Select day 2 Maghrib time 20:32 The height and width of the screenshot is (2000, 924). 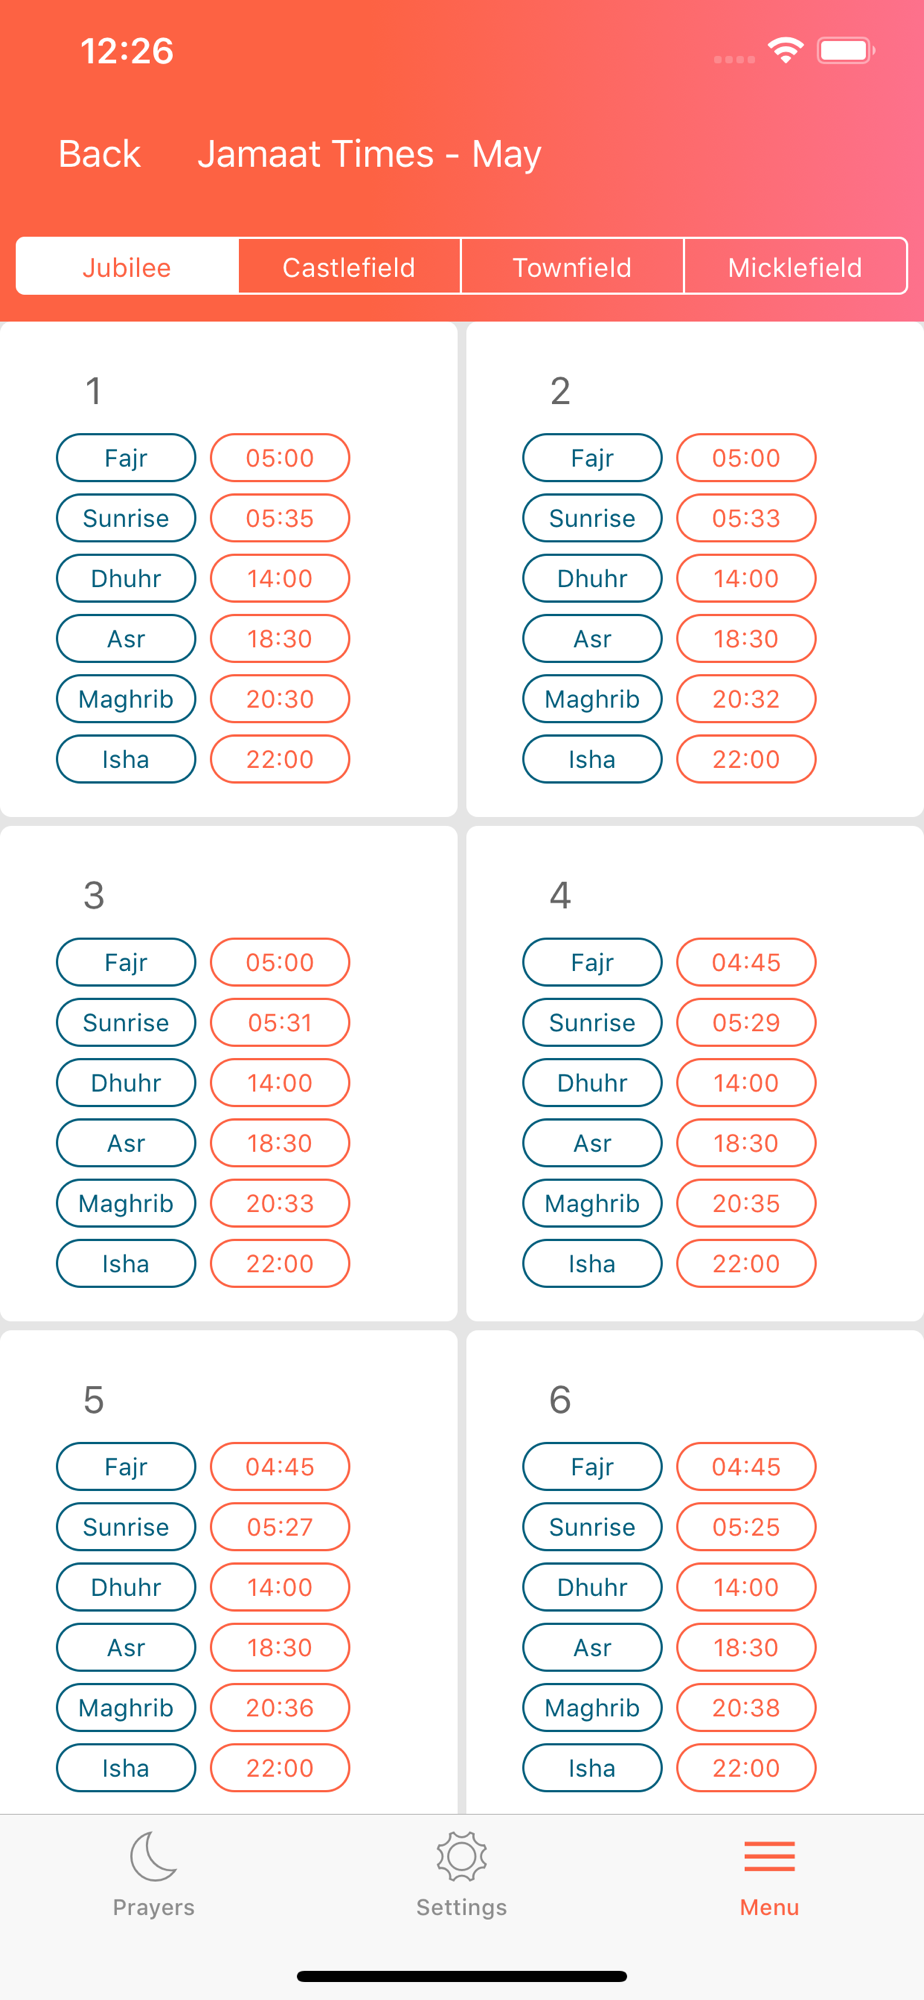click(746, 699)
